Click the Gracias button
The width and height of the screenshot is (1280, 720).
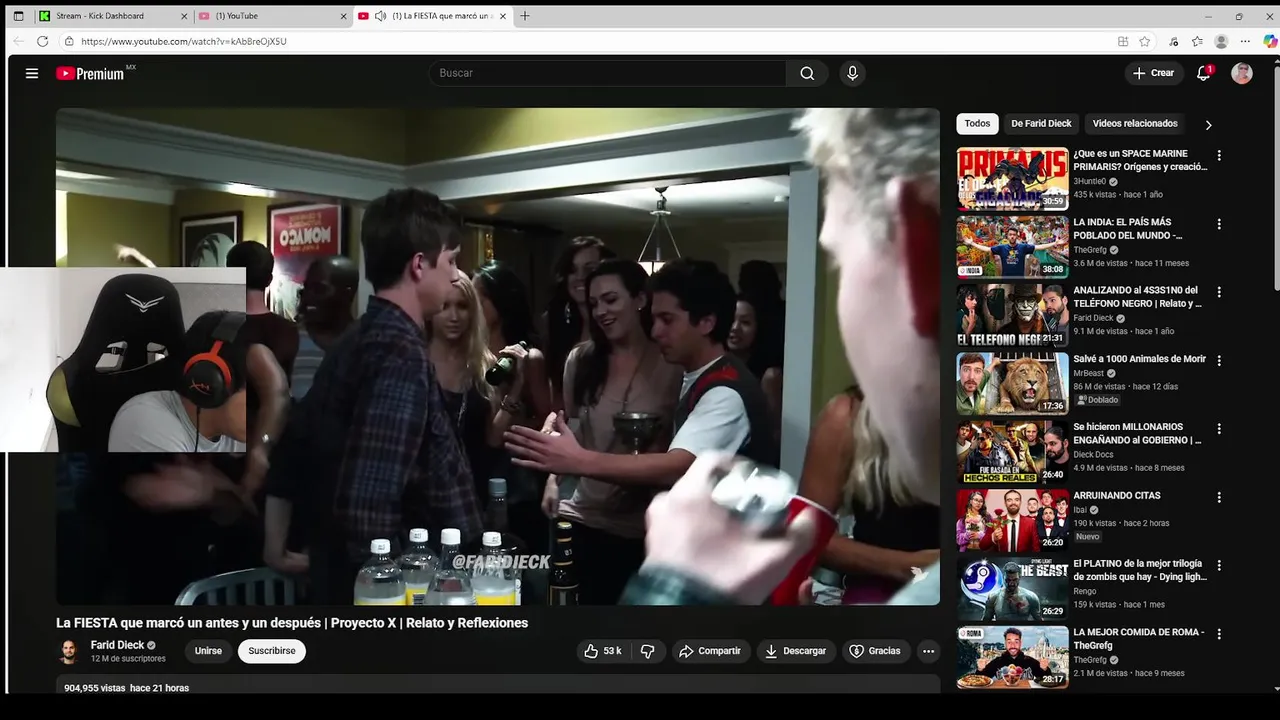(876, 651)
